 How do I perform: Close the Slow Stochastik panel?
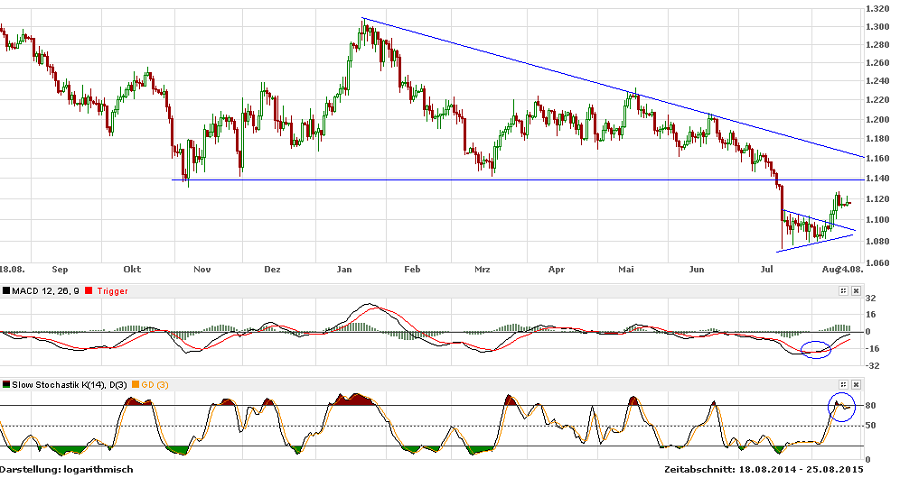click(x=855, y=384)
